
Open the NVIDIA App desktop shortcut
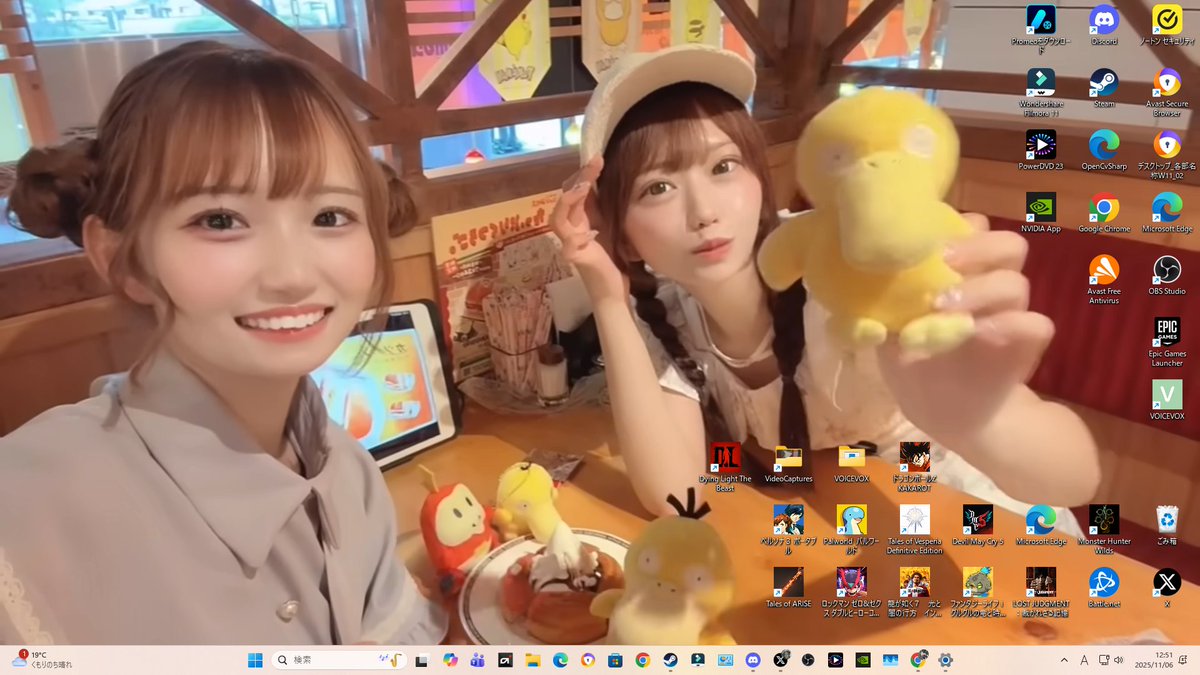coord(1041,213)
